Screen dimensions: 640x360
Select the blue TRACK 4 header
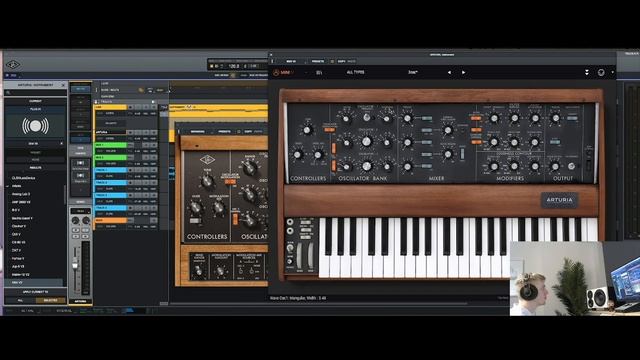(111, 208)
